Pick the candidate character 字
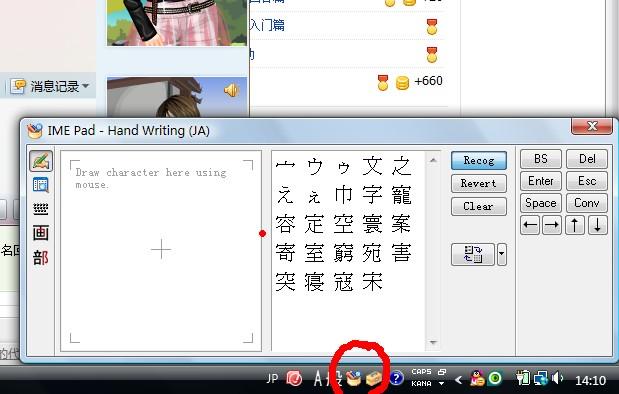 [372, 195]
